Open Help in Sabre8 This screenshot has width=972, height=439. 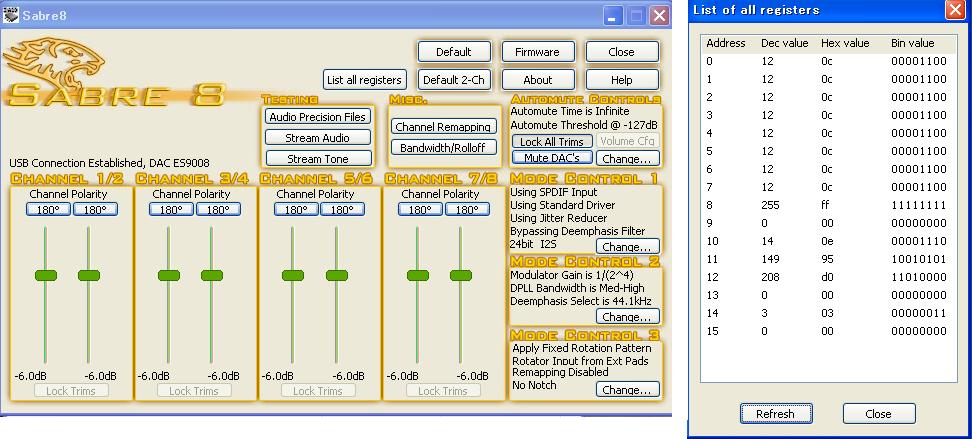tap(621, 79)
